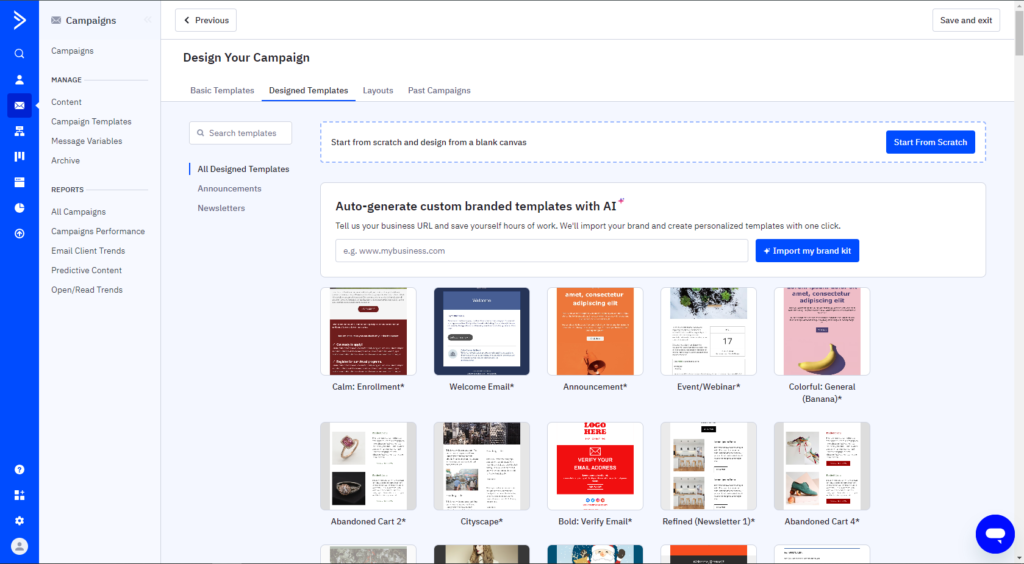Screen dimensions: 1024x564
Task: Click the Design Your Campaign heading
Action: (246, 57)
